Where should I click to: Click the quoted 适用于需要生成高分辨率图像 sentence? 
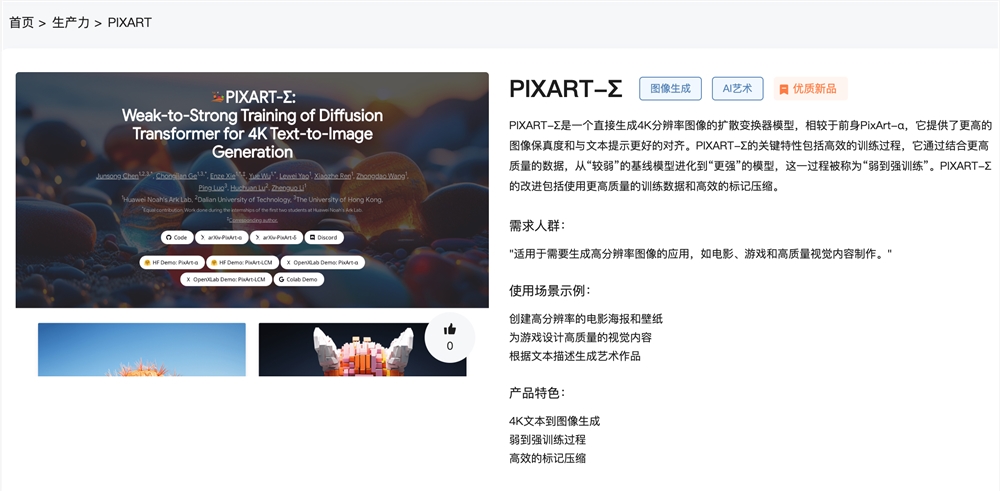pyautogui.click(x=700, y=254)
